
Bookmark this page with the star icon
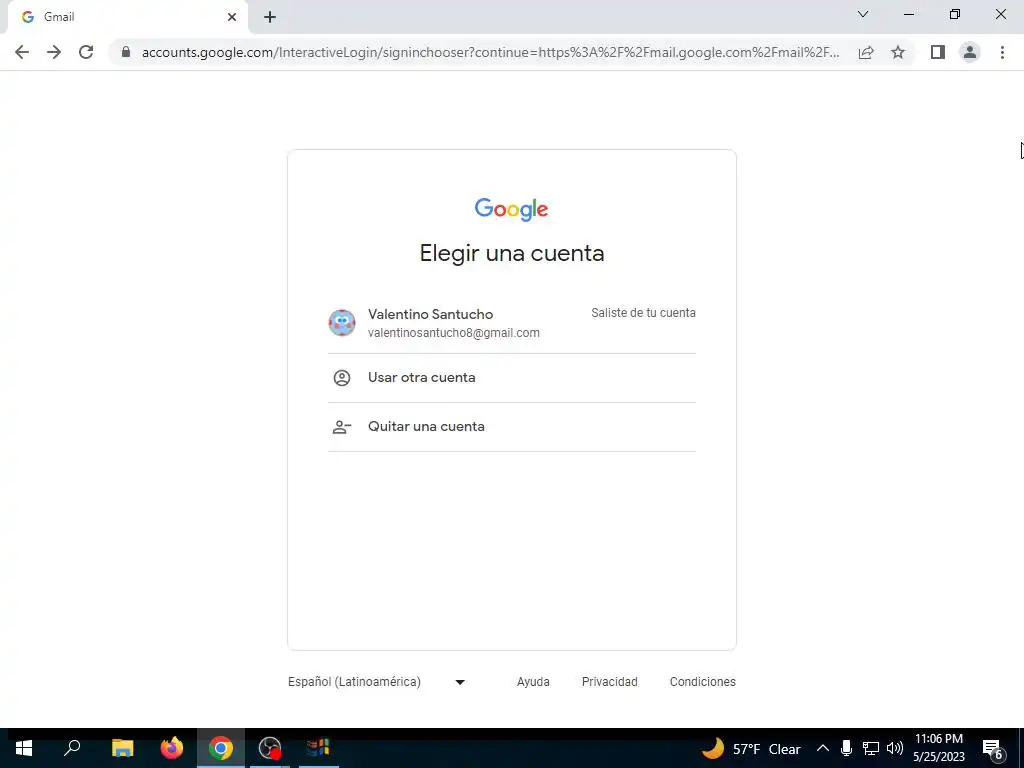pos(898,52)
